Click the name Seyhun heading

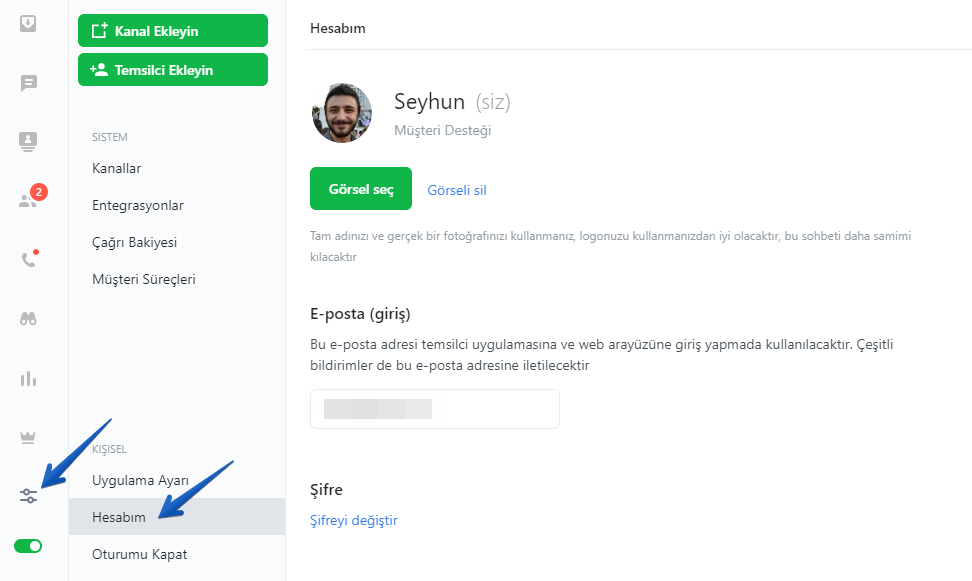(430, 102)
